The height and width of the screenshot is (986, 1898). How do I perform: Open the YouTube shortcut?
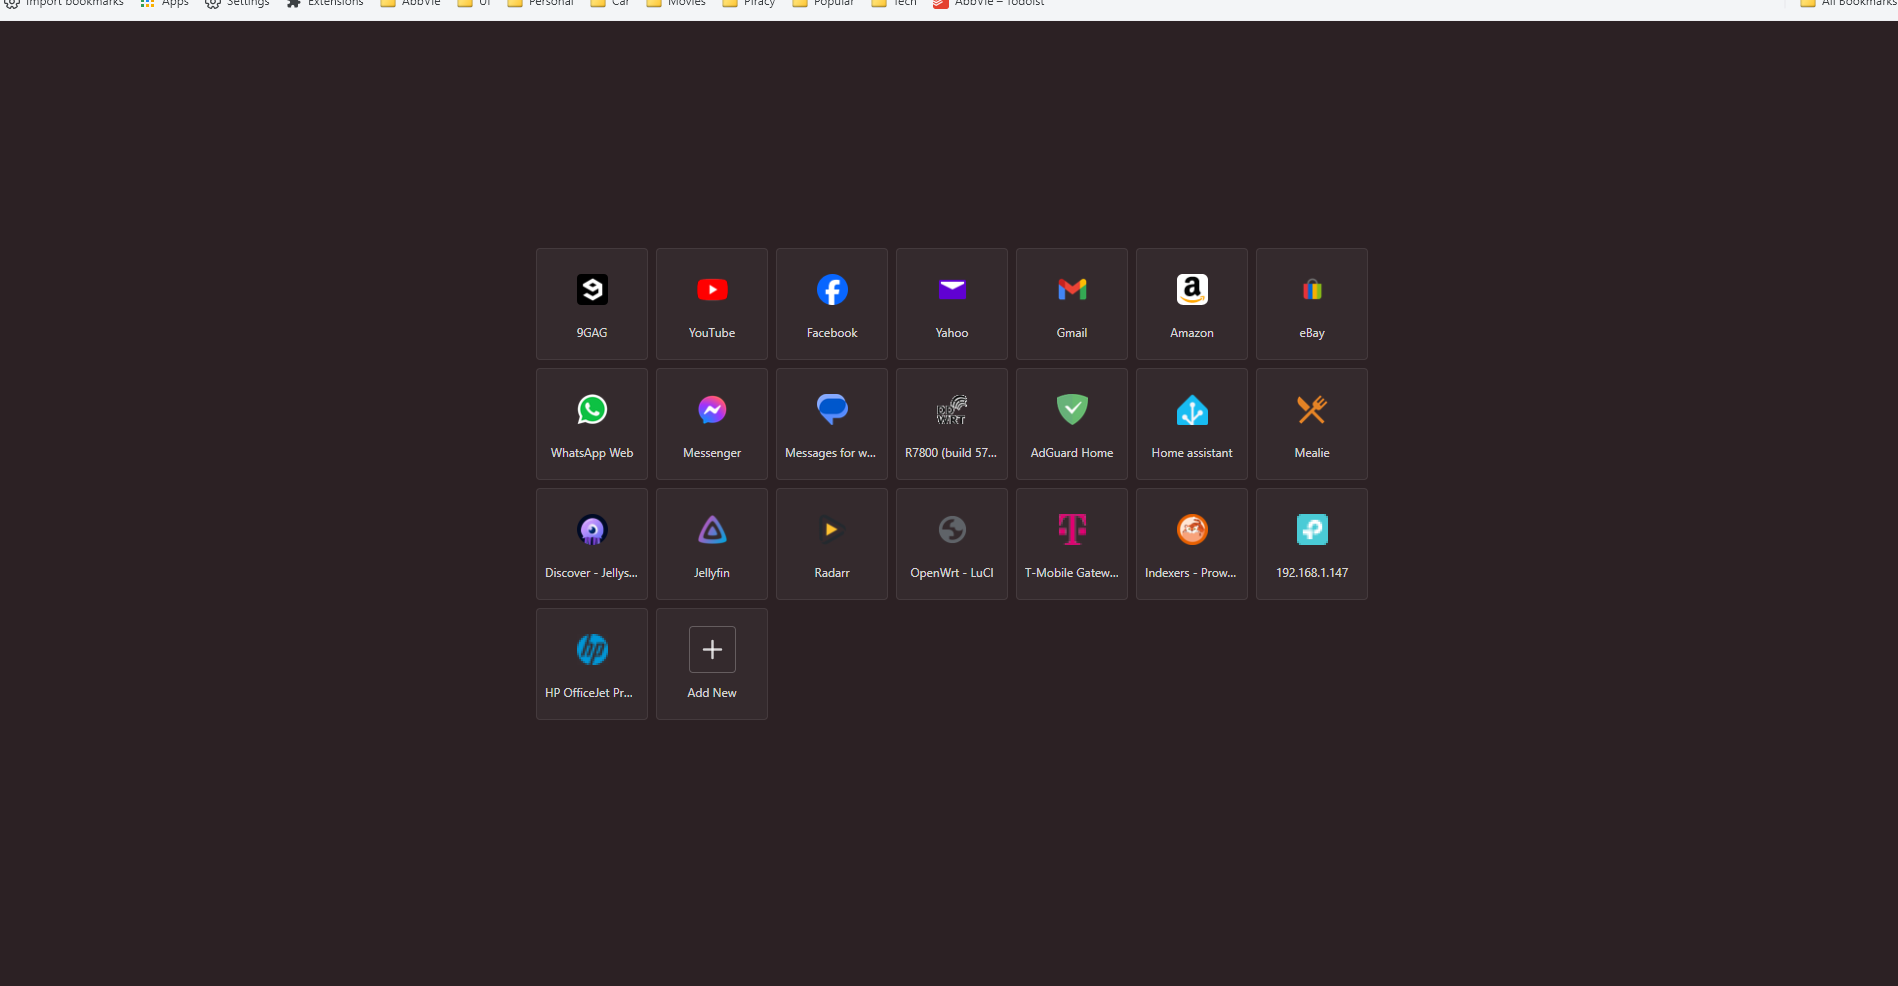tap(712, 304)
